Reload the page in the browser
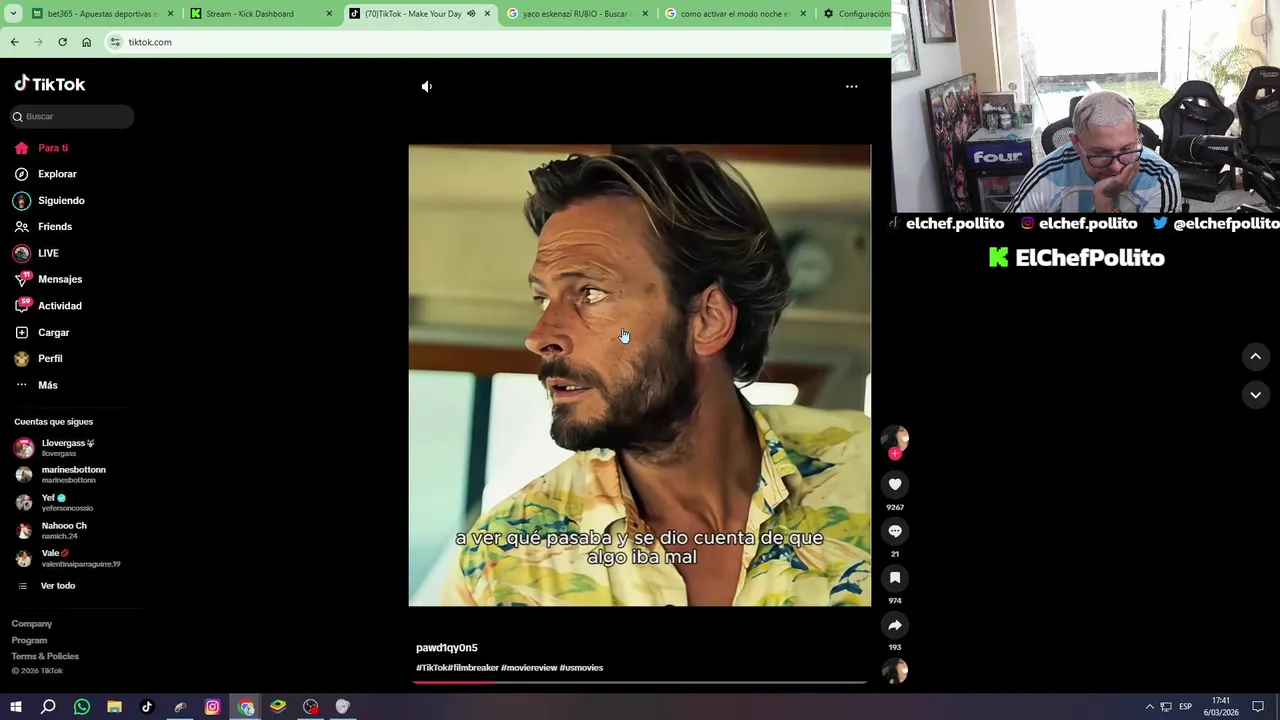Image resolution: width=1280 pixels, height=720 pixels. (x=62, y=42)
